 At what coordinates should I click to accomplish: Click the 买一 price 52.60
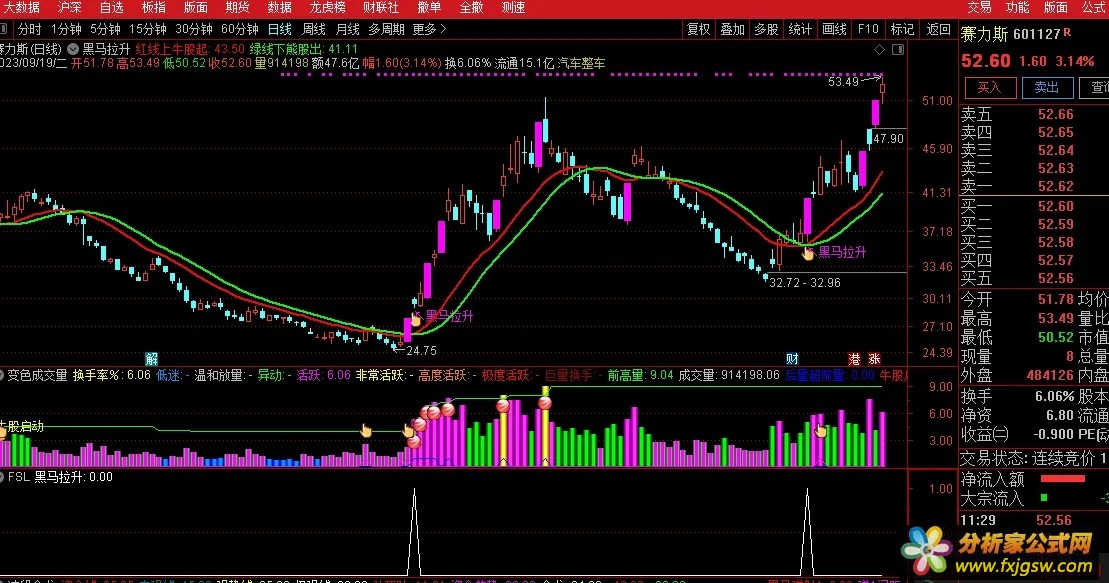point(1055,207)
